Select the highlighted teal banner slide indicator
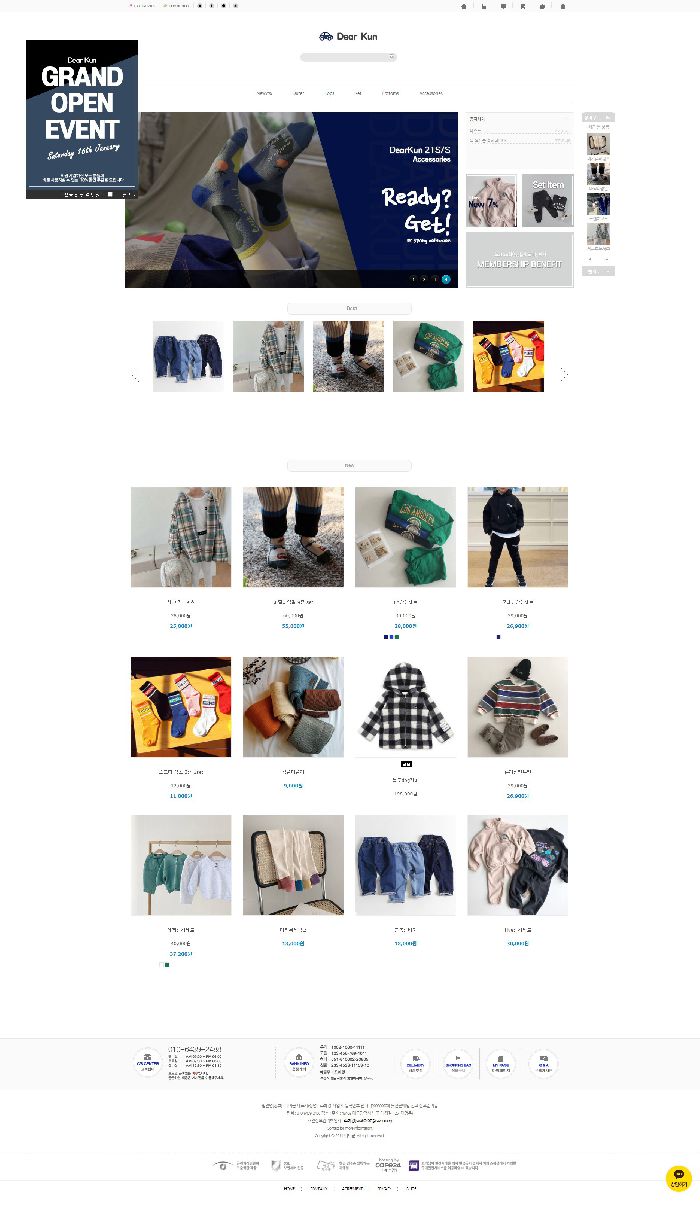 point(446,279)
